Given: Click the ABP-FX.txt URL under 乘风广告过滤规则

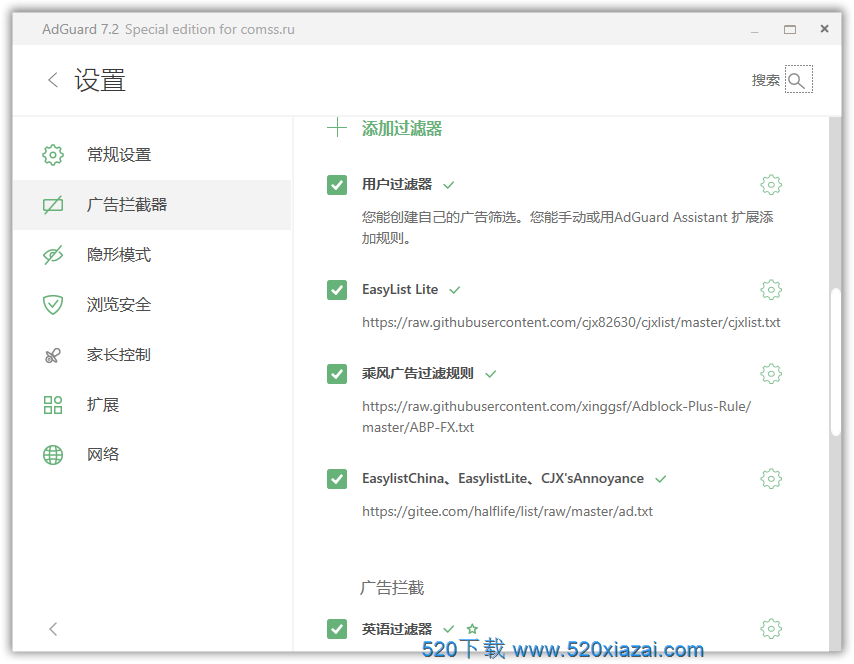Looking at the screenshot, I should pyautogui.click(x=557, y=417).
